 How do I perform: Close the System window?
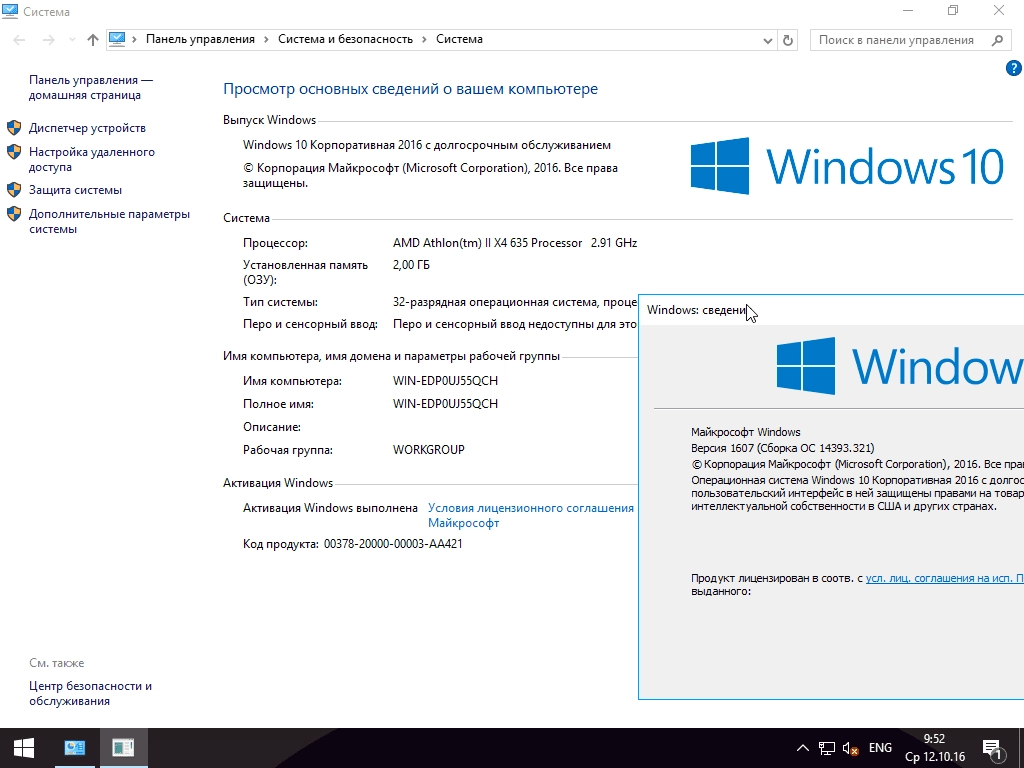point(999,10)
